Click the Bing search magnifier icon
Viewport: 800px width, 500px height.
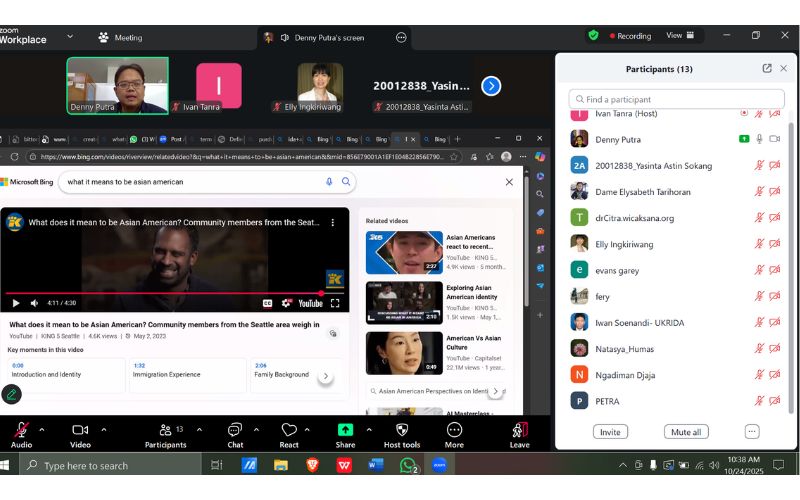pos(346,182)
